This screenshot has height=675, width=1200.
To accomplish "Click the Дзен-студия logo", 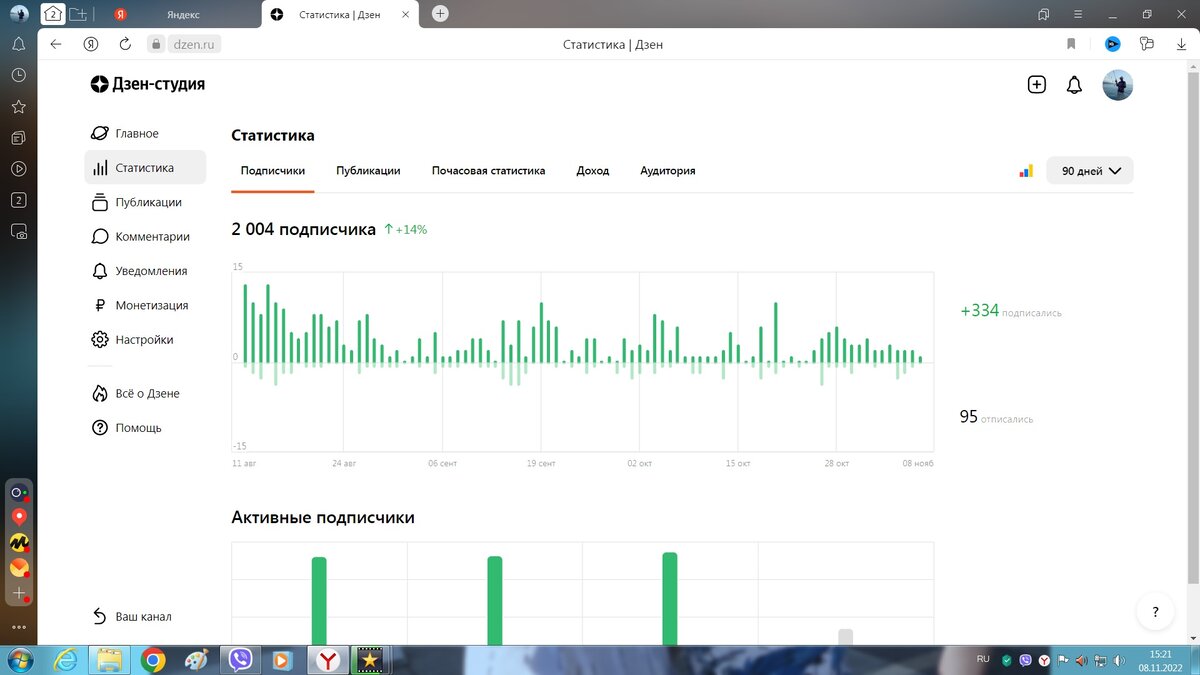I will click(x=148, y=85).
